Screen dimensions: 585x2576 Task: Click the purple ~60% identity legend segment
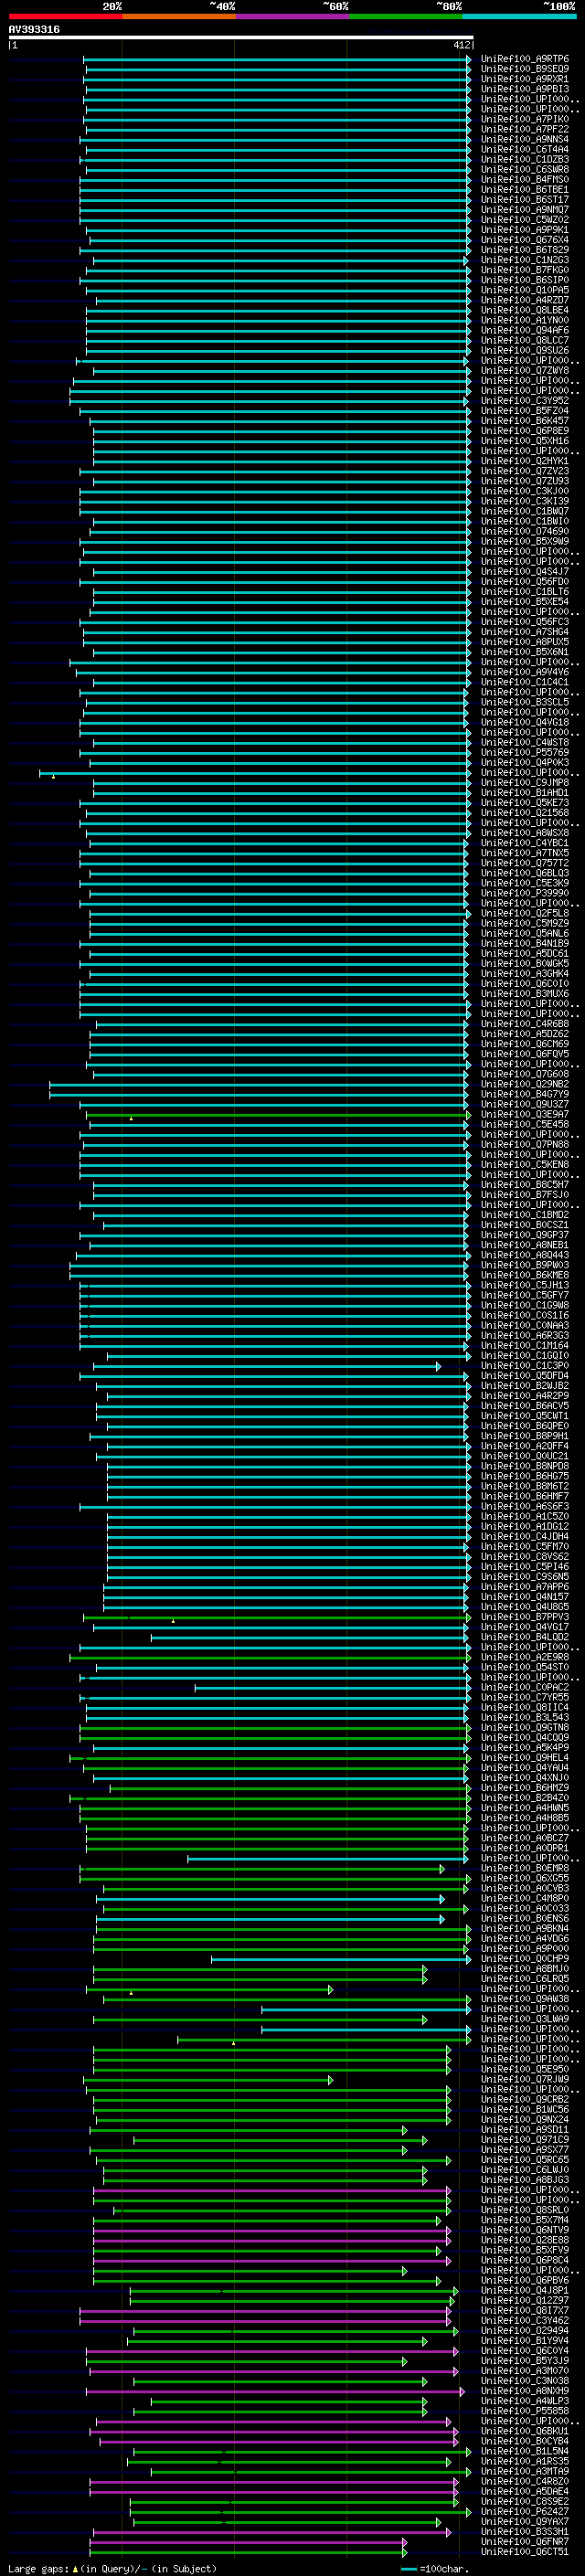292,16
